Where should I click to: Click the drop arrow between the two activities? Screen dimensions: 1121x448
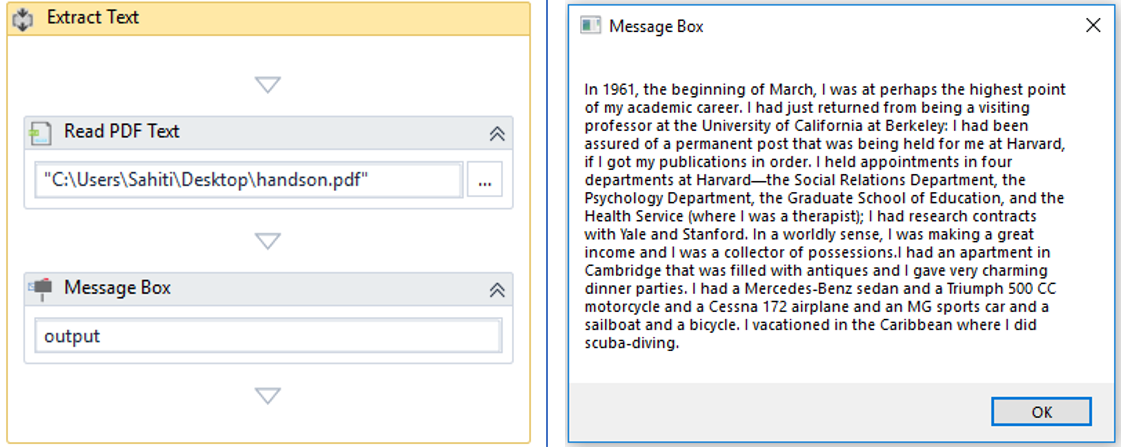[x=267, y=241]
